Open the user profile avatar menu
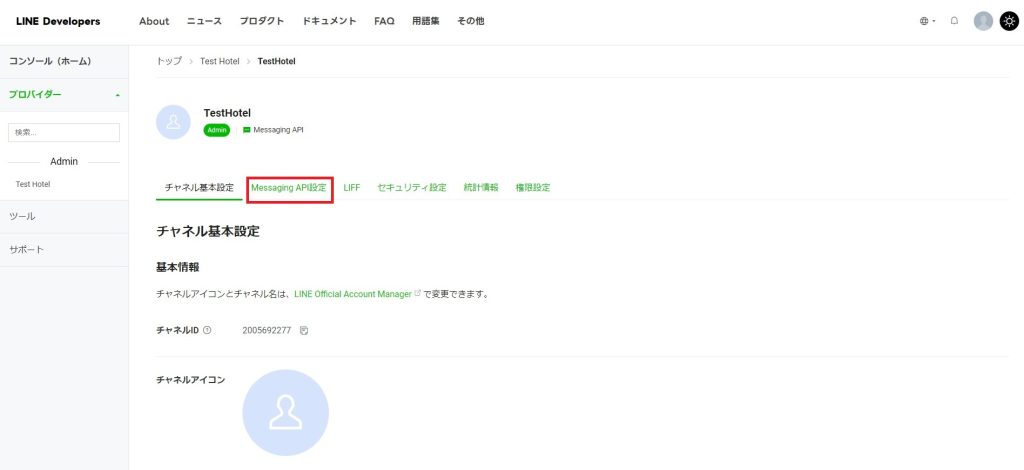Image resolution: width=1024 pixels, height=470 pixels. click(x=983, y=21)
